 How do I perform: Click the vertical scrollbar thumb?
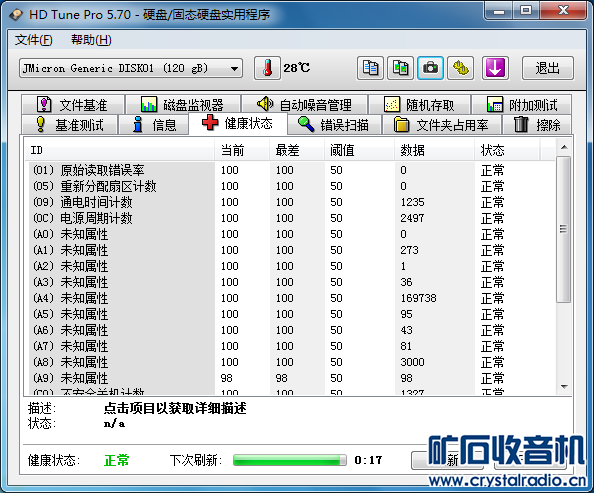coord(564,229)
